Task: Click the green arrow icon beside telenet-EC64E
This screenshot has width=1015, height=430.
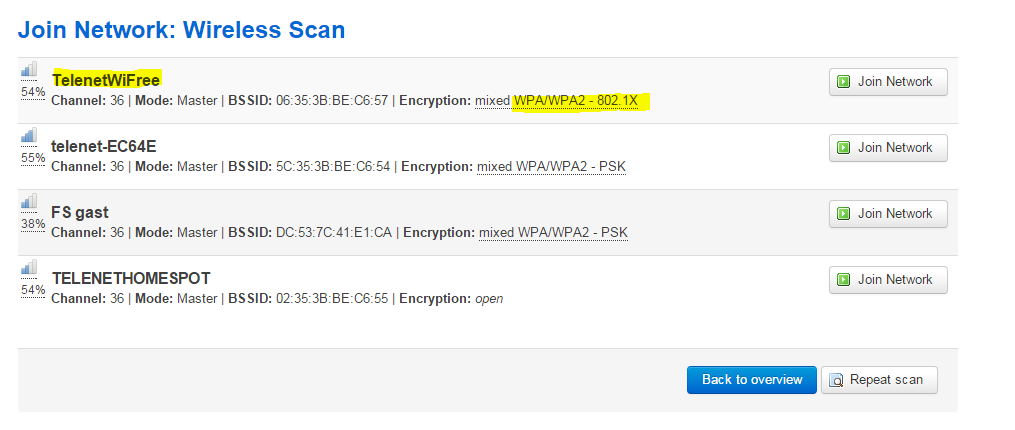Action: [x=844, y=148]
